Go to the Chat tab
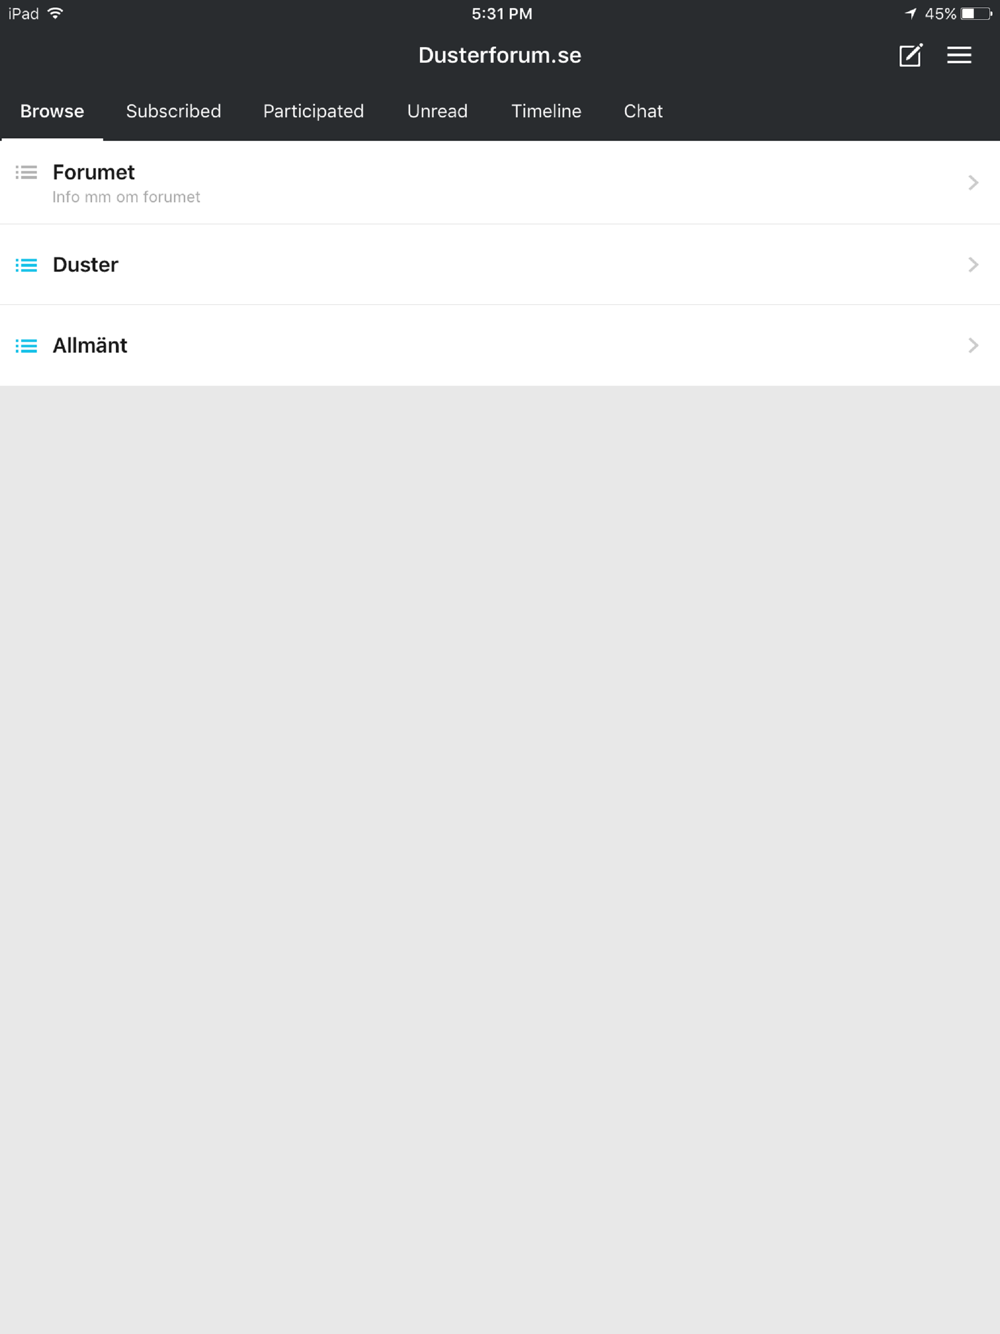The height and width of the screenshot is (1334, 1000). [643, 111]
